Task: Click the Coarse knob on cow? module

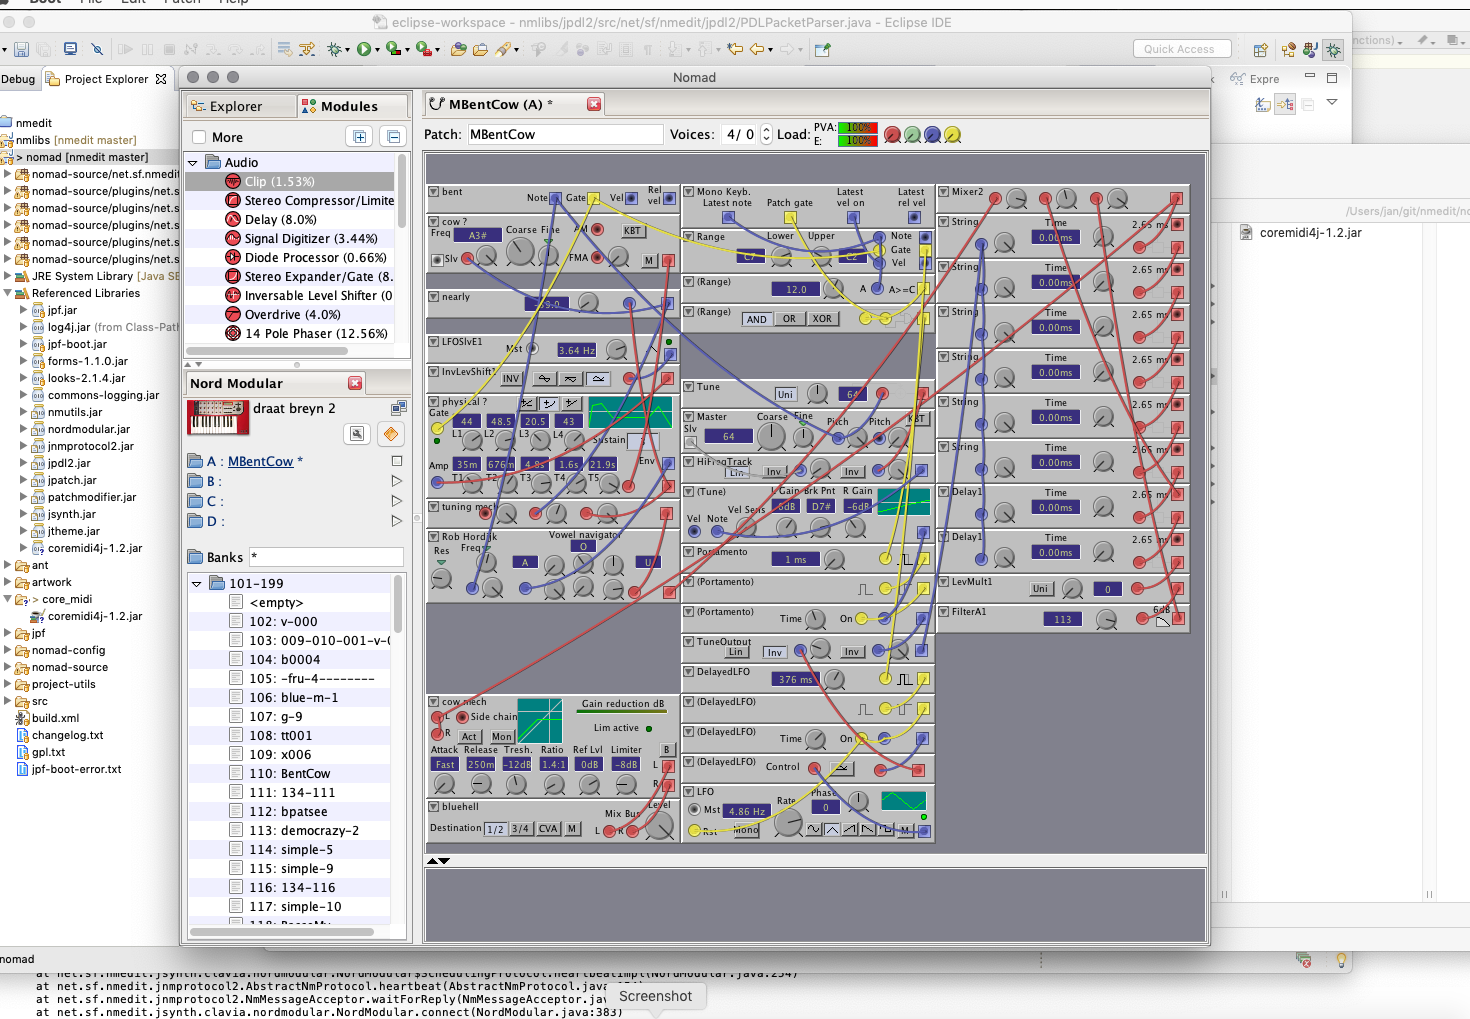Action: pos(519,251)
